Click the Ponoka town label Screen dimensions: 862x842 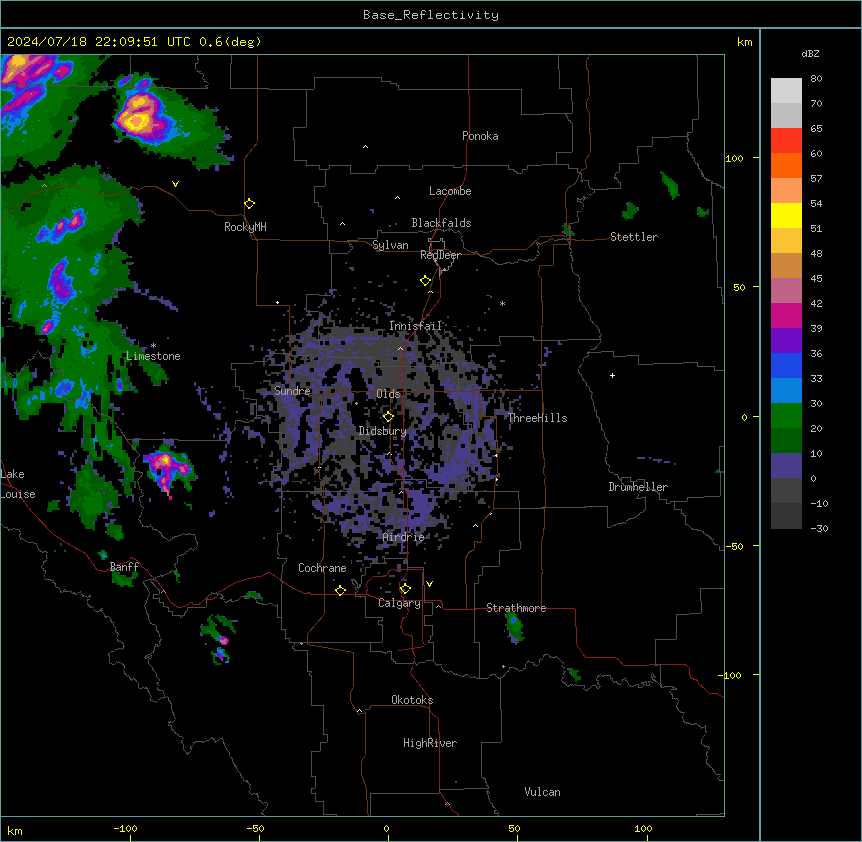[480, 136]
